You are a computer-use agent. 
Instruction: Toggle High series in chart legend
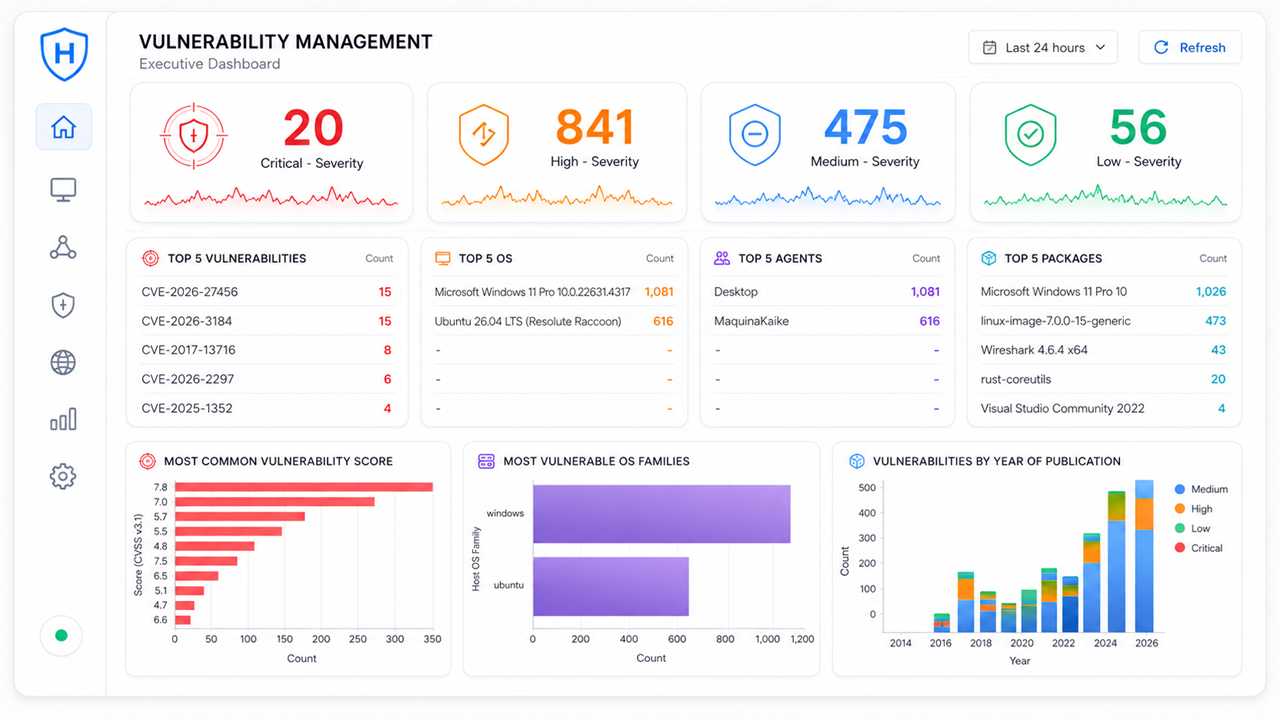[1194, 509]
